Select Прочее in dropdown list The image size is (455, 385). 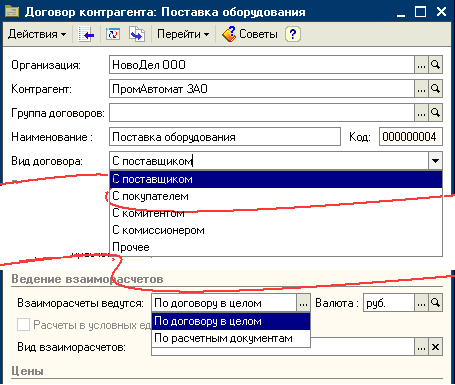[x=276, y=247]
